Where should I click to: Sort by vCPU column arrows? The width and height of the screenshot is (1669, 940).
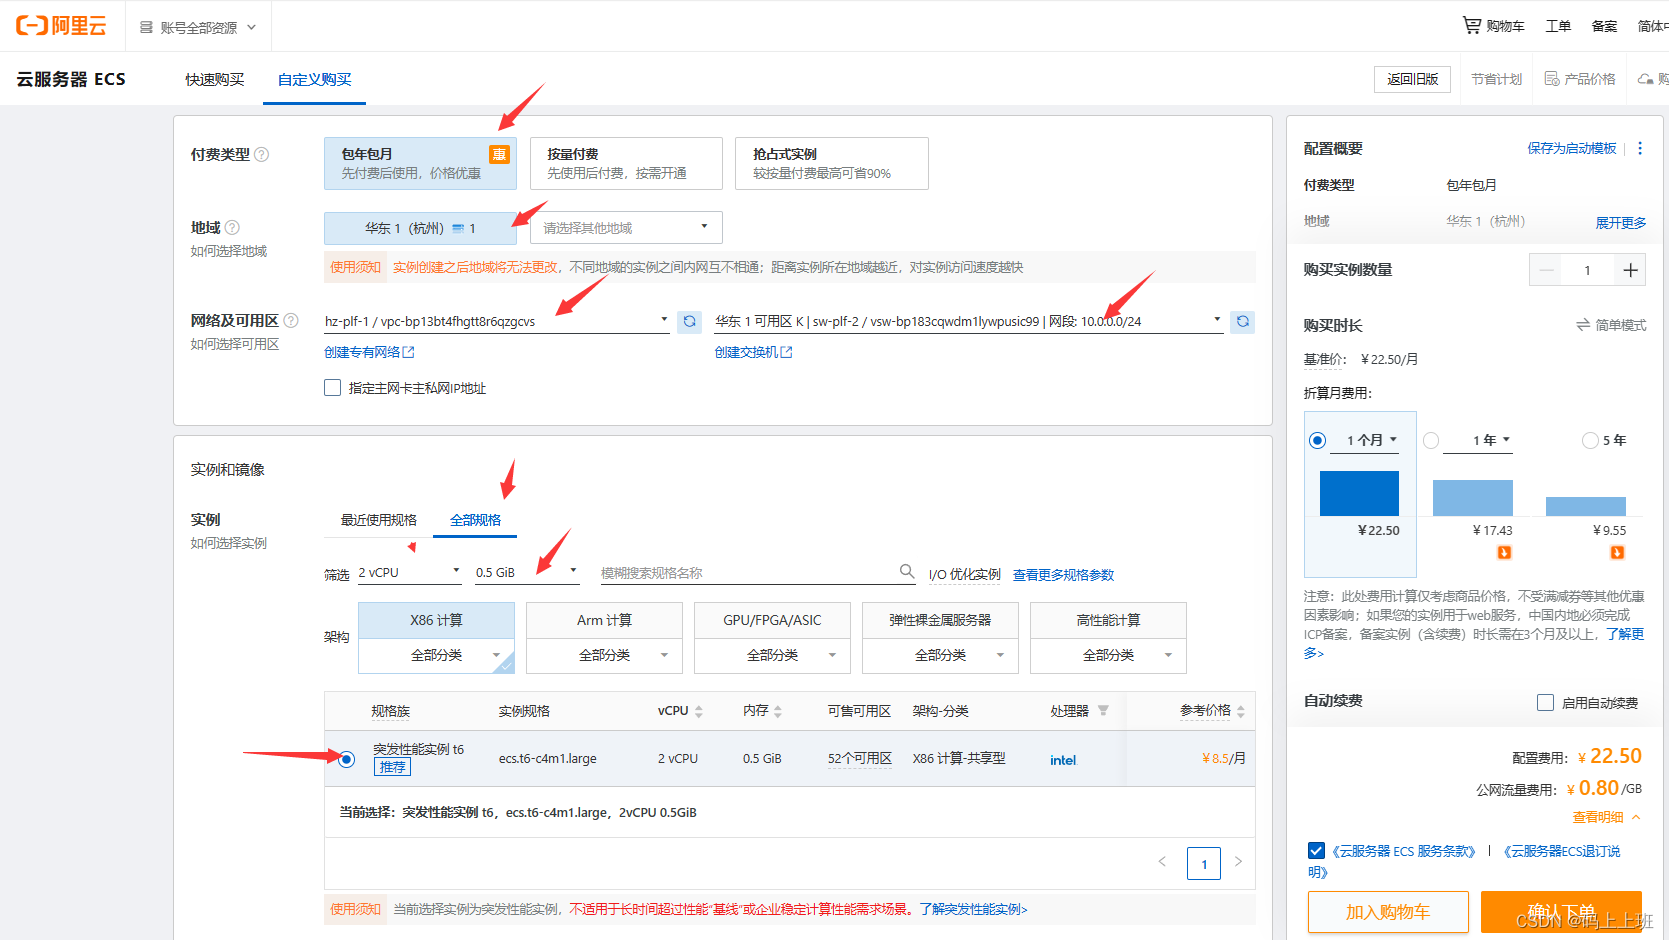699,711
